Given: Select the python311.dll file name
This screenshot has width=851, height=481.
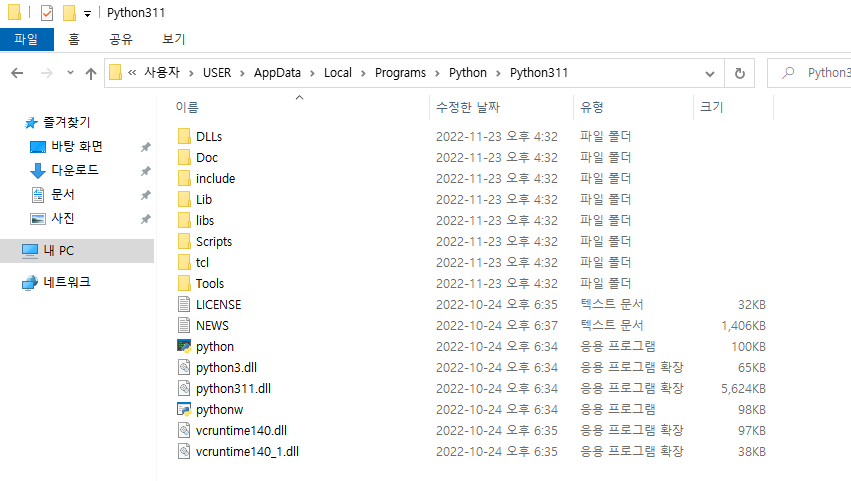Looking at the screenshot, I should [x=233, y=389].
